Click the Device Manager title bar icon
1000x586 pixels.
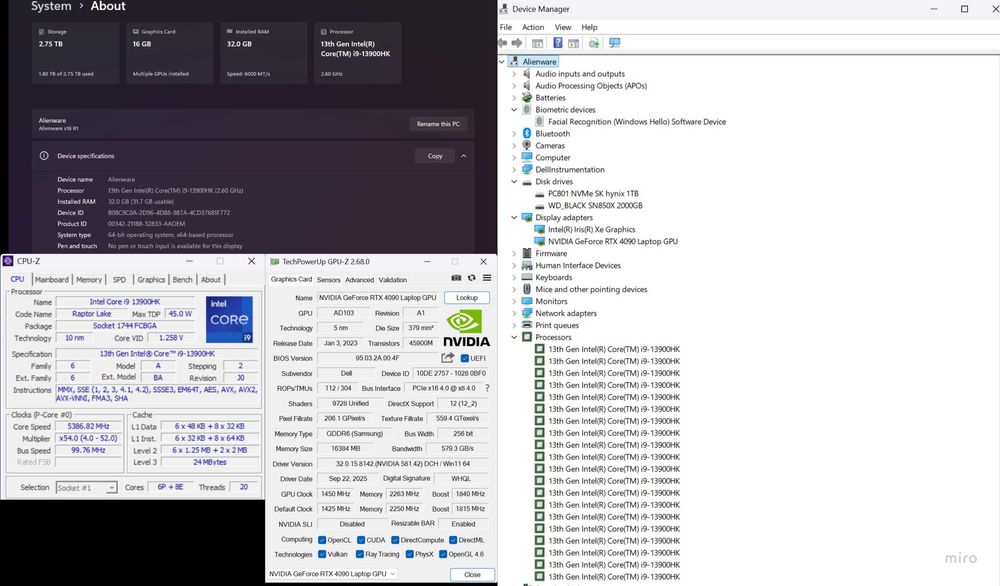(x=504, y=9)
